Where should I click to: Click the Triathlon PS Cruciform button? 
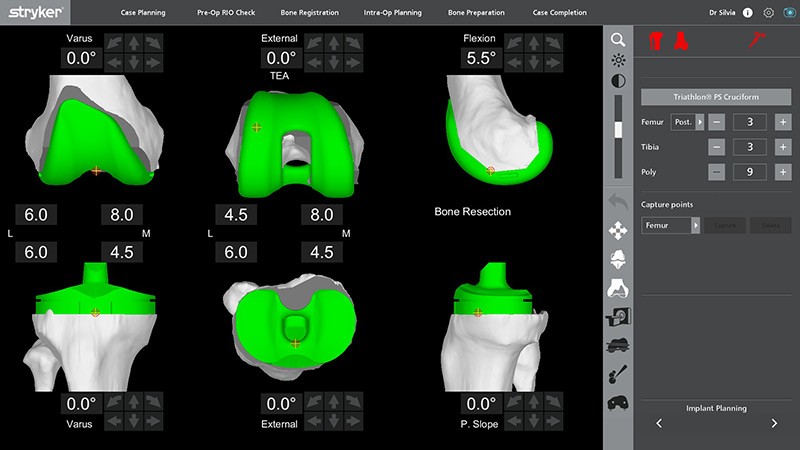pos(718,97)
